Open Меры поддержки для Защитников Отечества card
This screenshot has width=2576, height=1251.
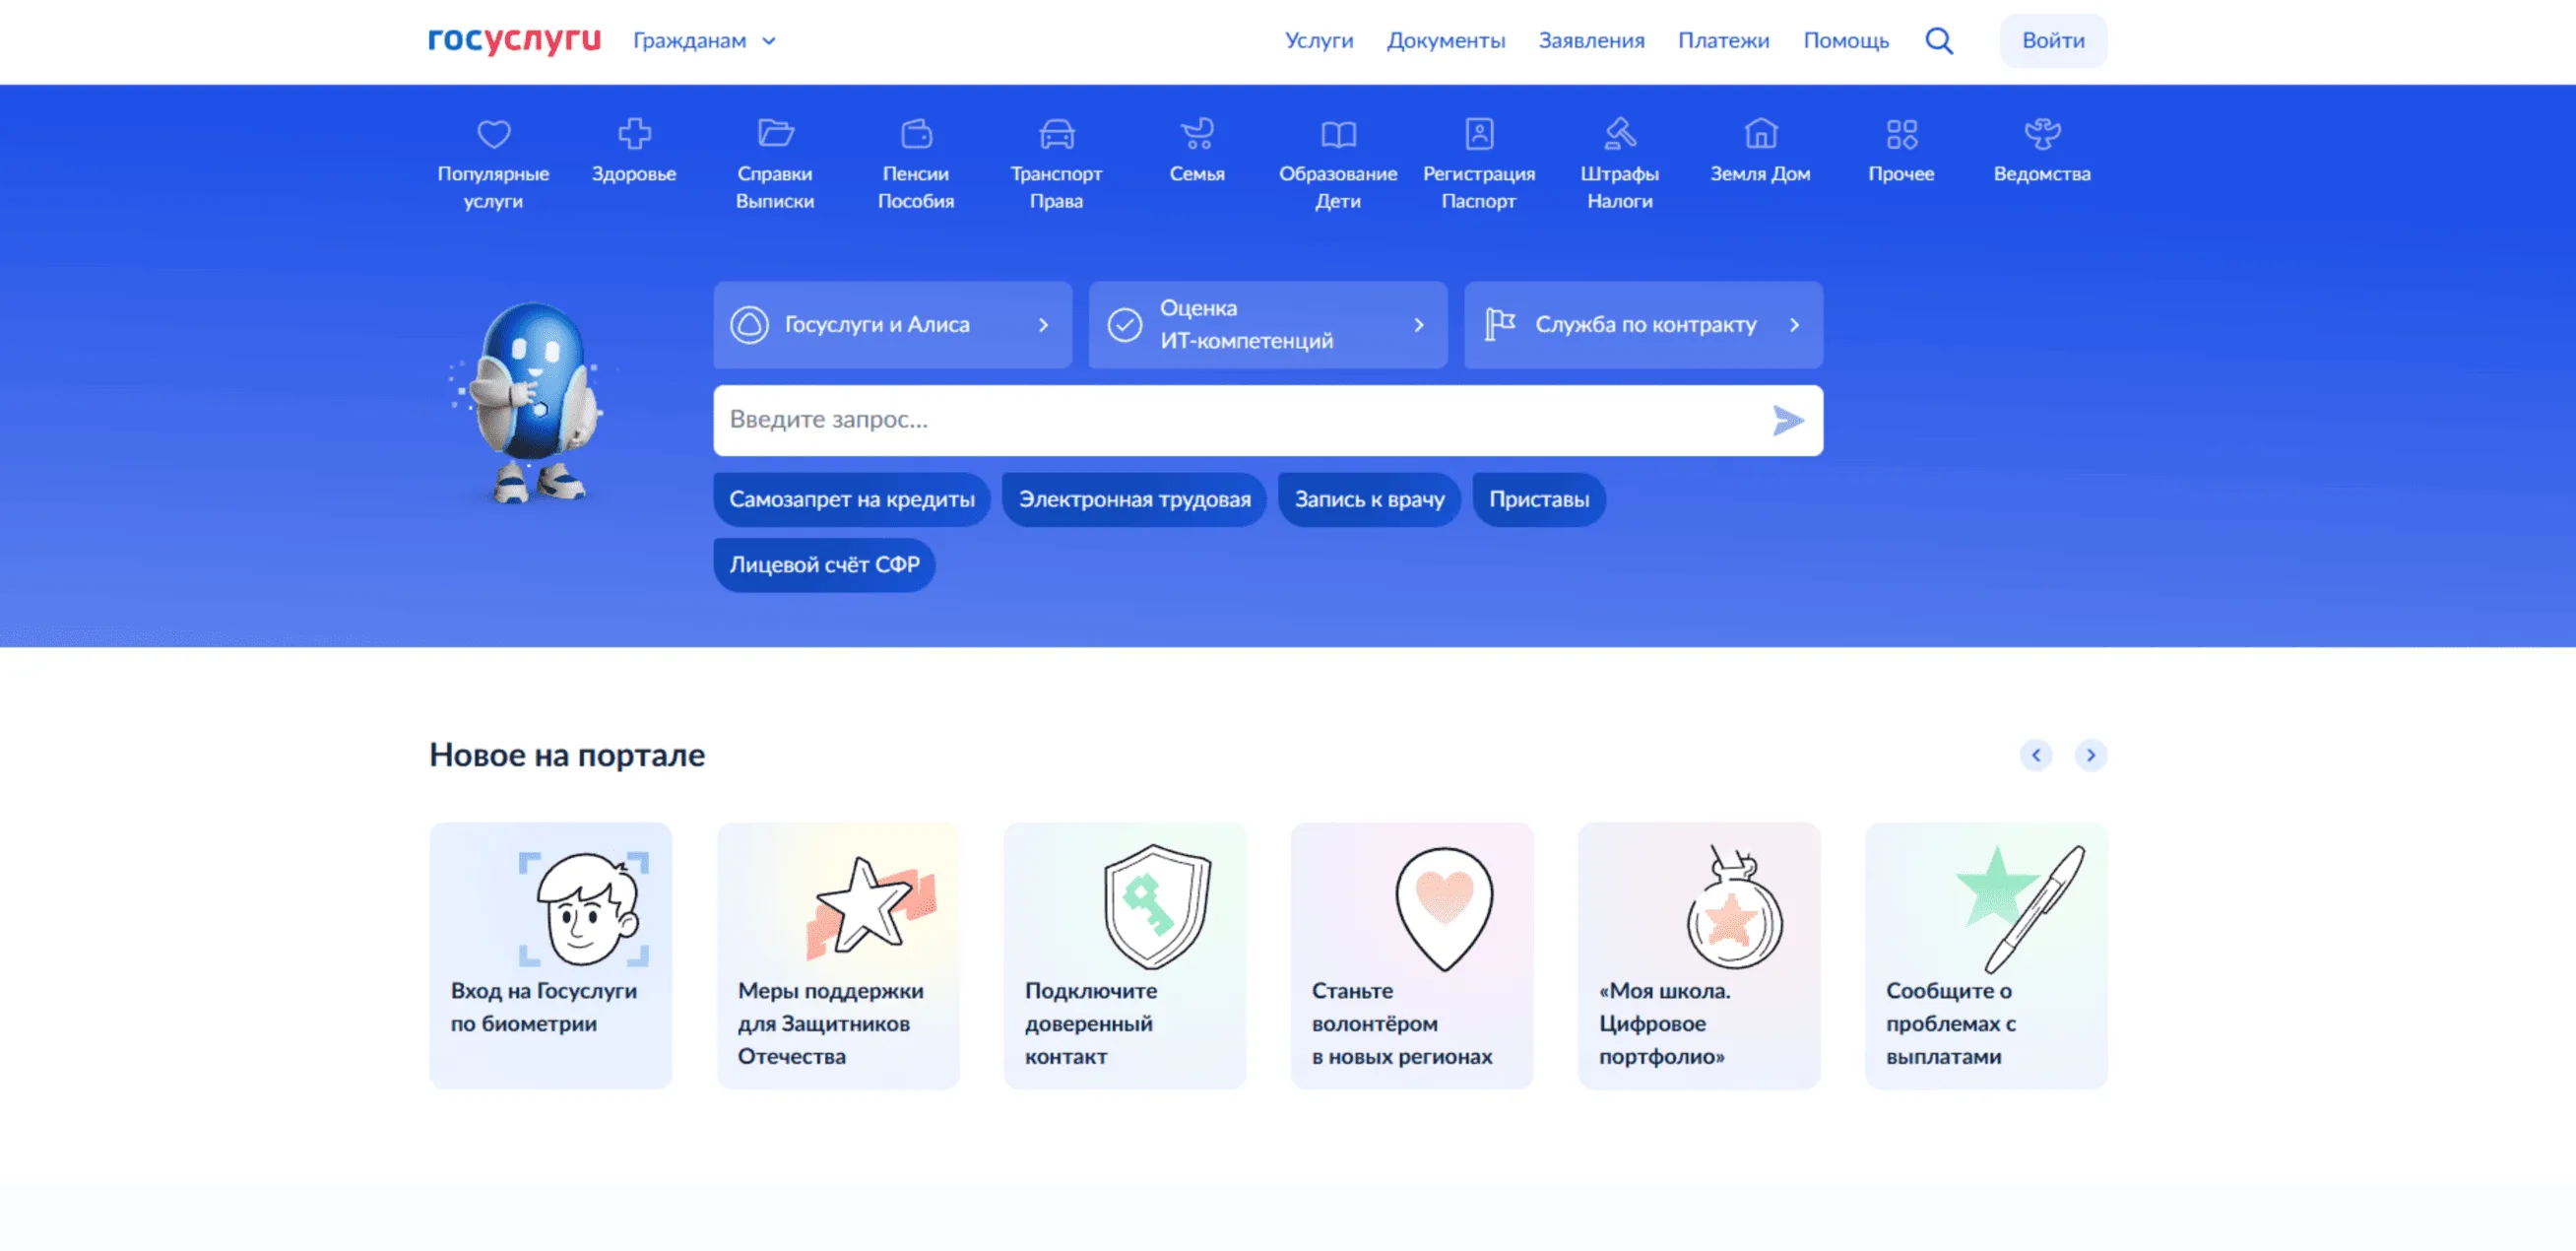pos(838,955)
